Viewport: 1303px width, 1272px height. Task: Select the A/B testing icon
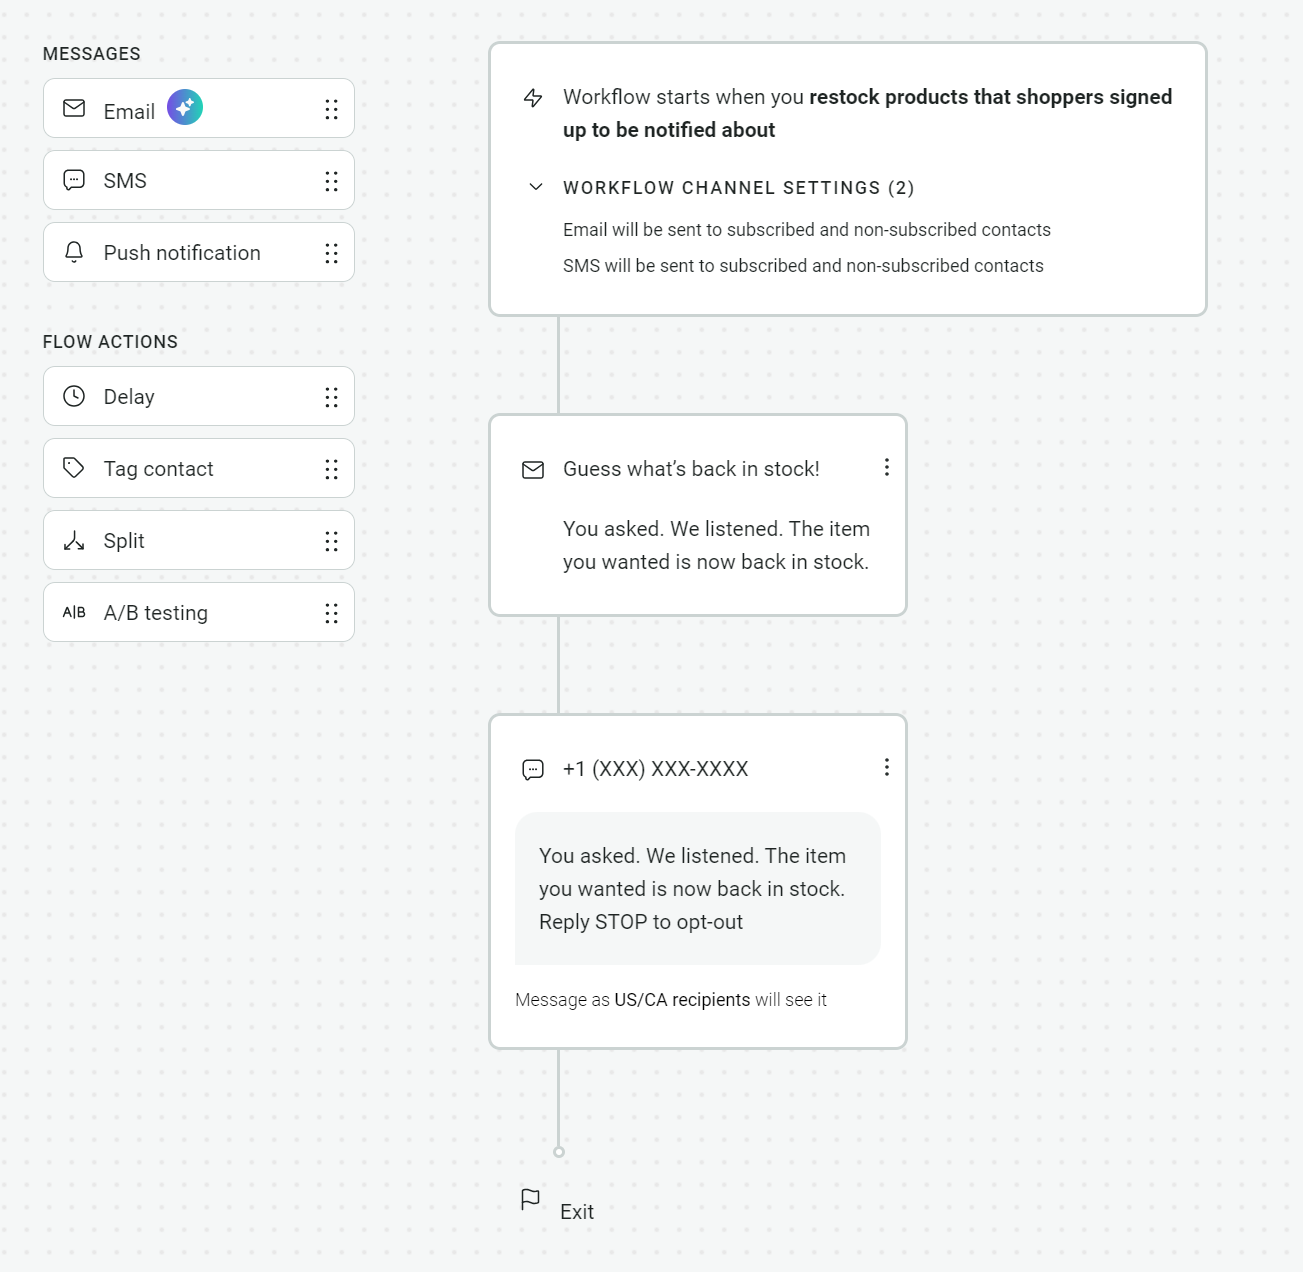pos(74,612)
